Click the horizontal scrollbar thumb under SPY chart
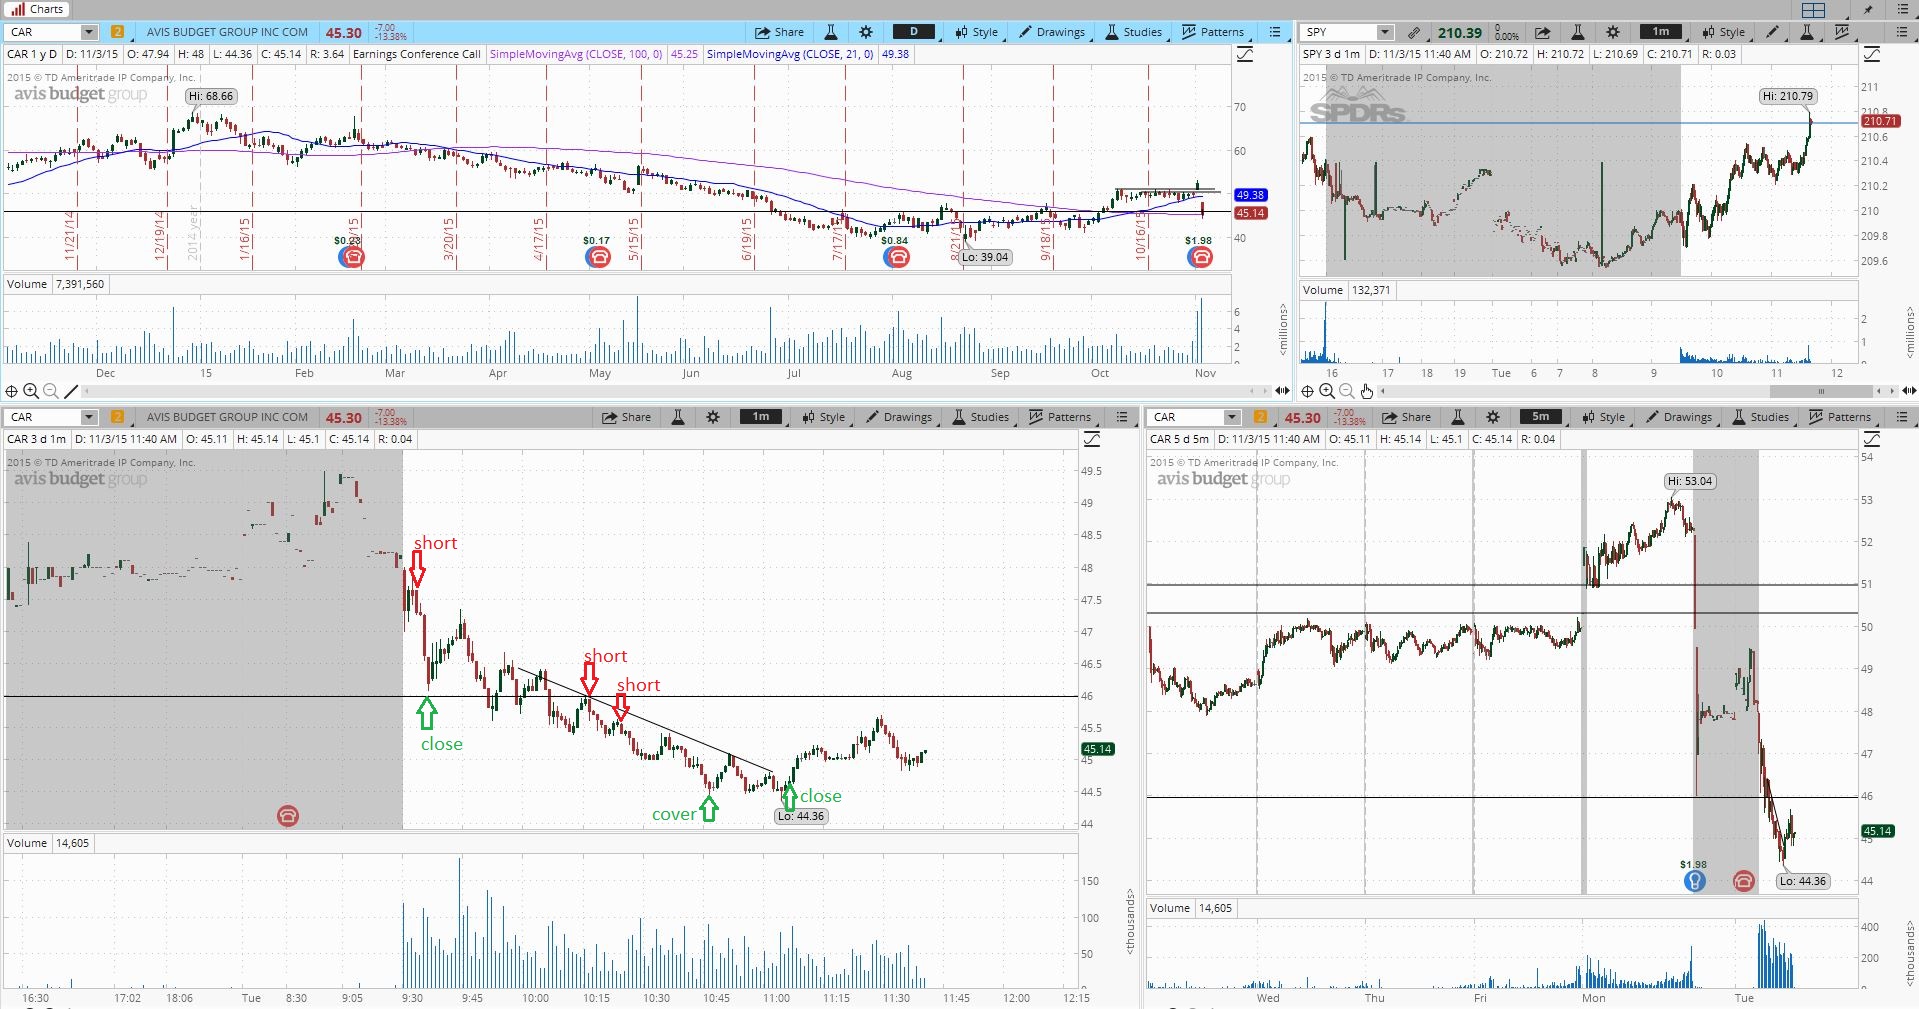Image resolution: width=1919 pixels, height=1009 pixels. point(1821,391)
